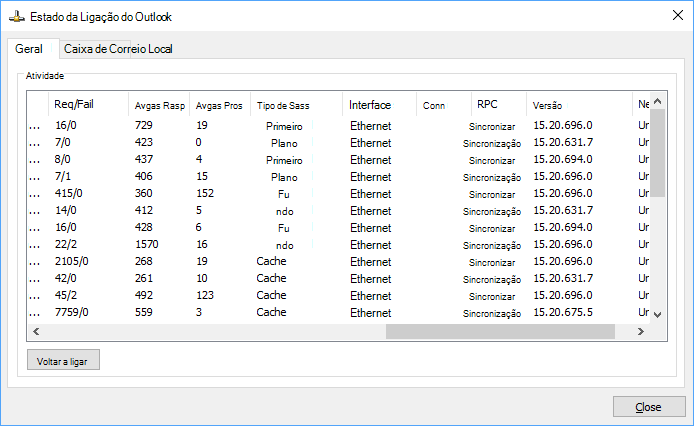Close the dialog with the X button
This screenshot has width=694, height=426.
coord(677,15)
